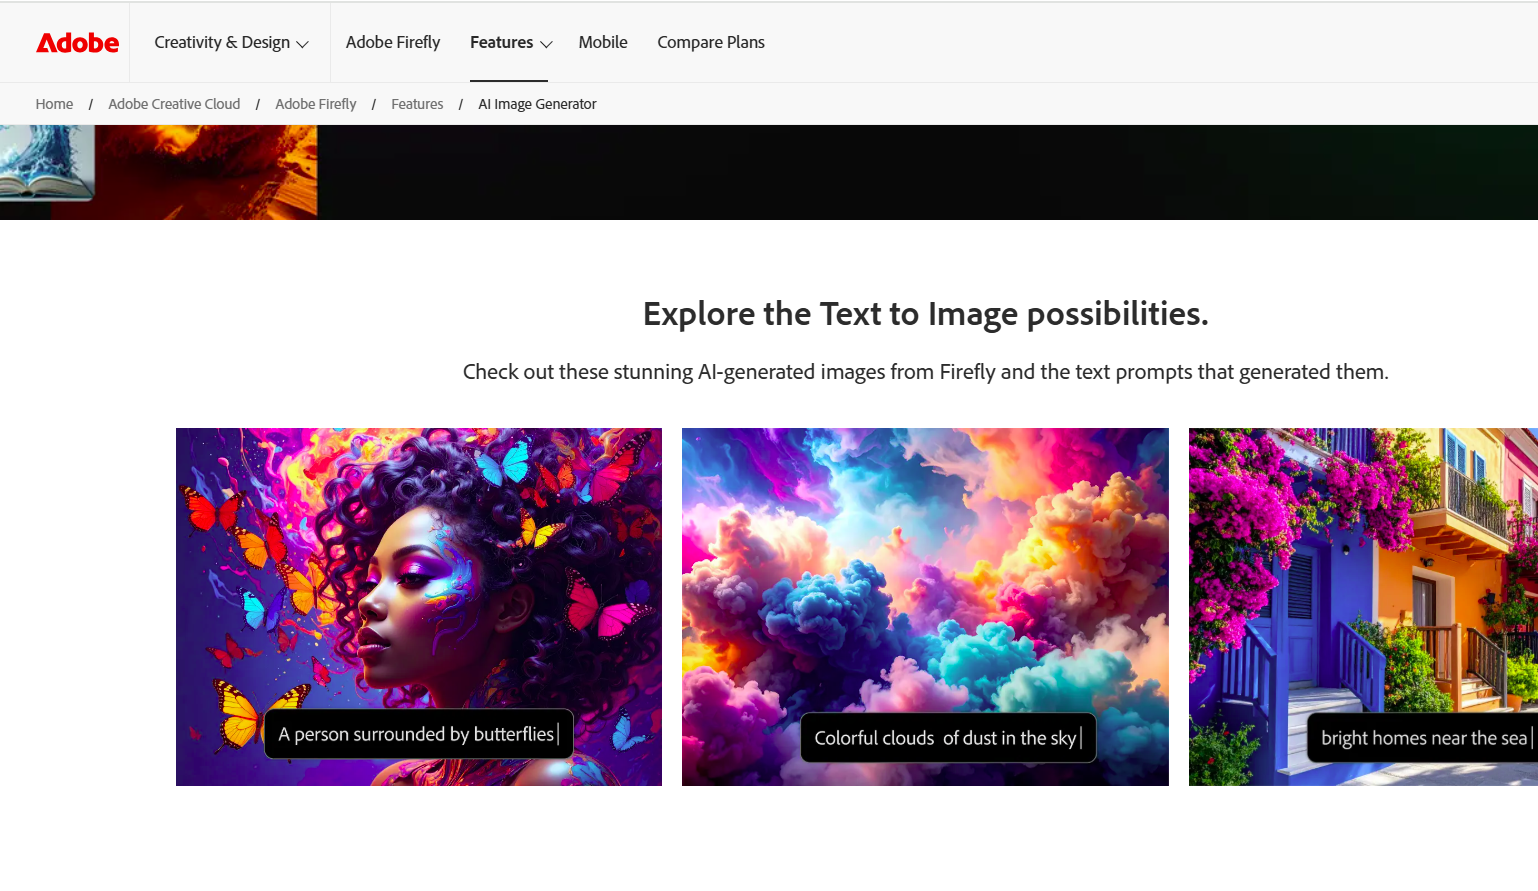
Task: Open Adobe Creative Cloud breadcrumb link
Action: tap(174, 104)
